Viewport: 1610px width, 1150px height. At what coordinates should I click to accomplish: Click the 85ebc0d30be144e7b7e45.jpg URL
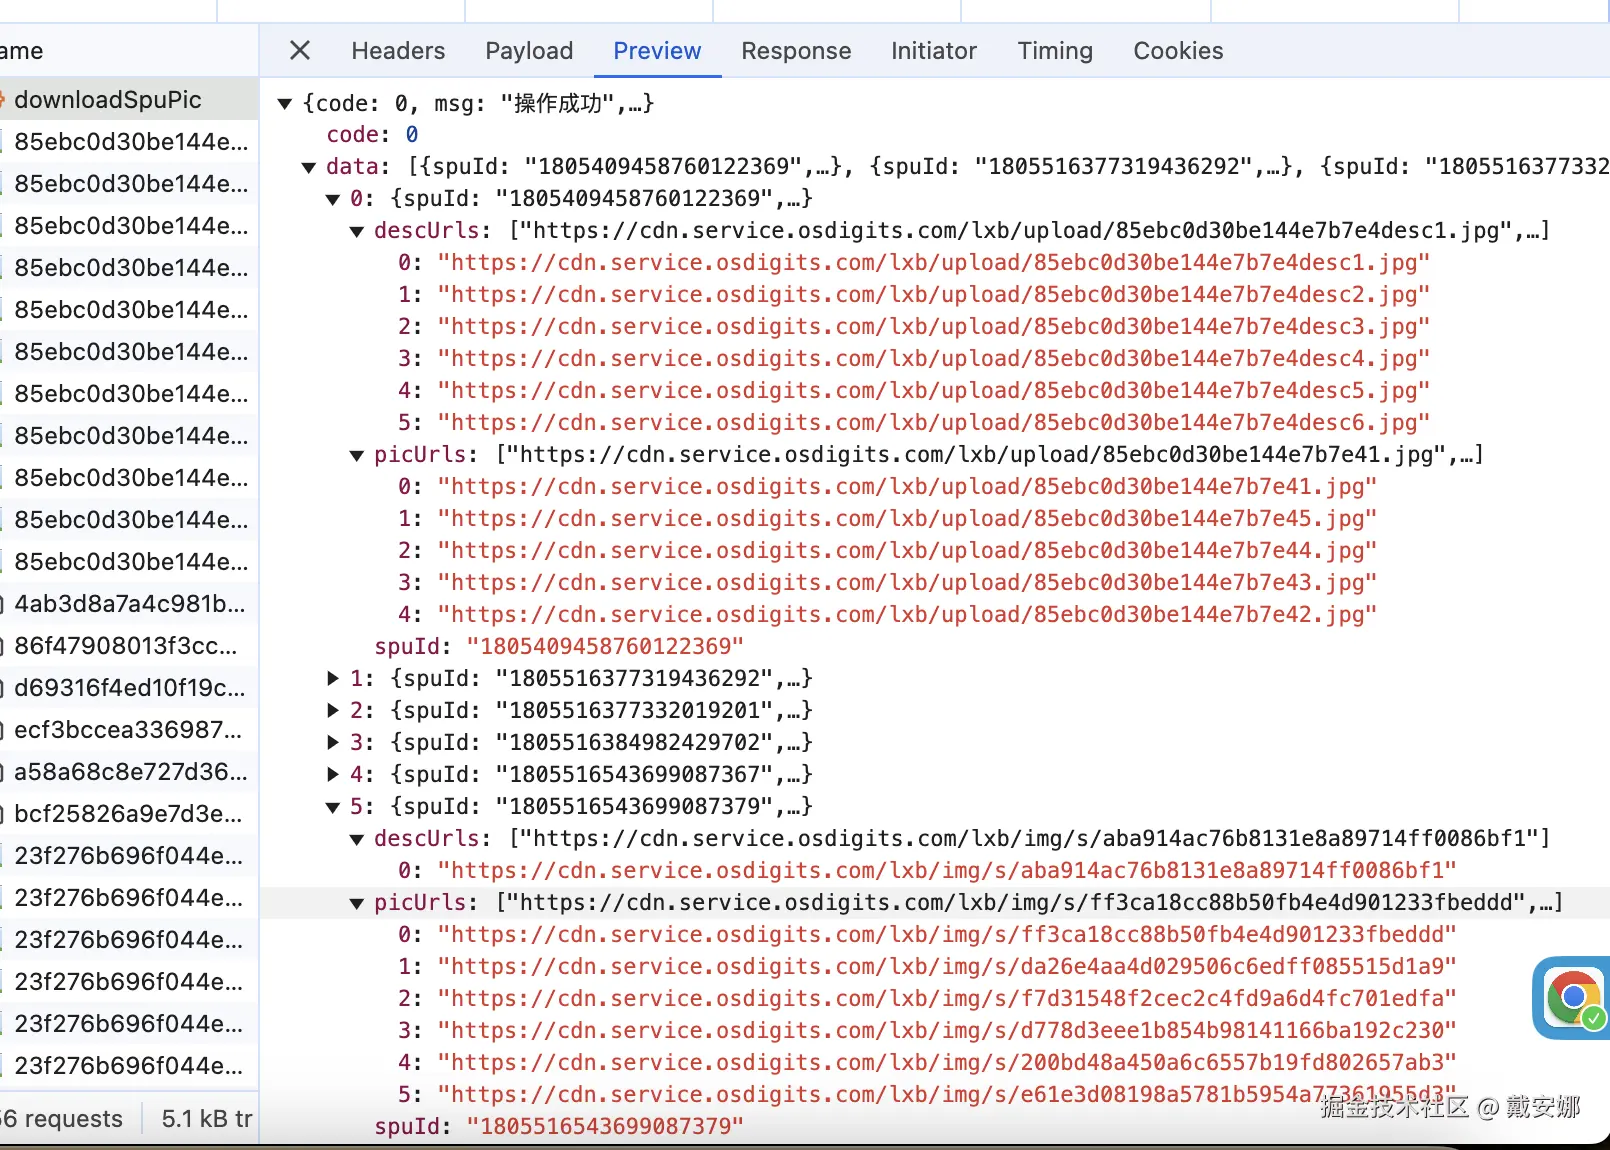[x=908, y=518]
